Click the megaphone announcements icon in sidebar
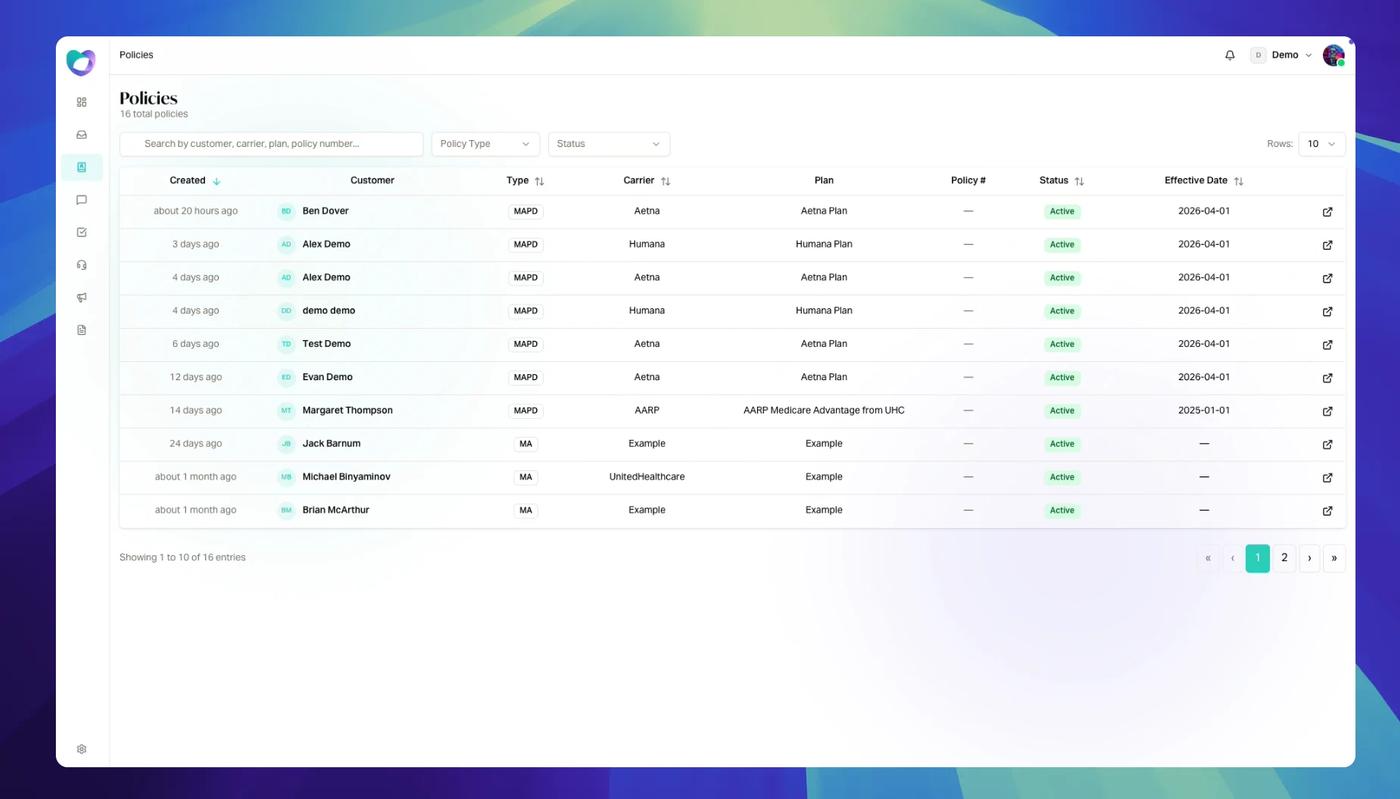Viewport: 1400px width, 799px height. click(x=81, y=297)
